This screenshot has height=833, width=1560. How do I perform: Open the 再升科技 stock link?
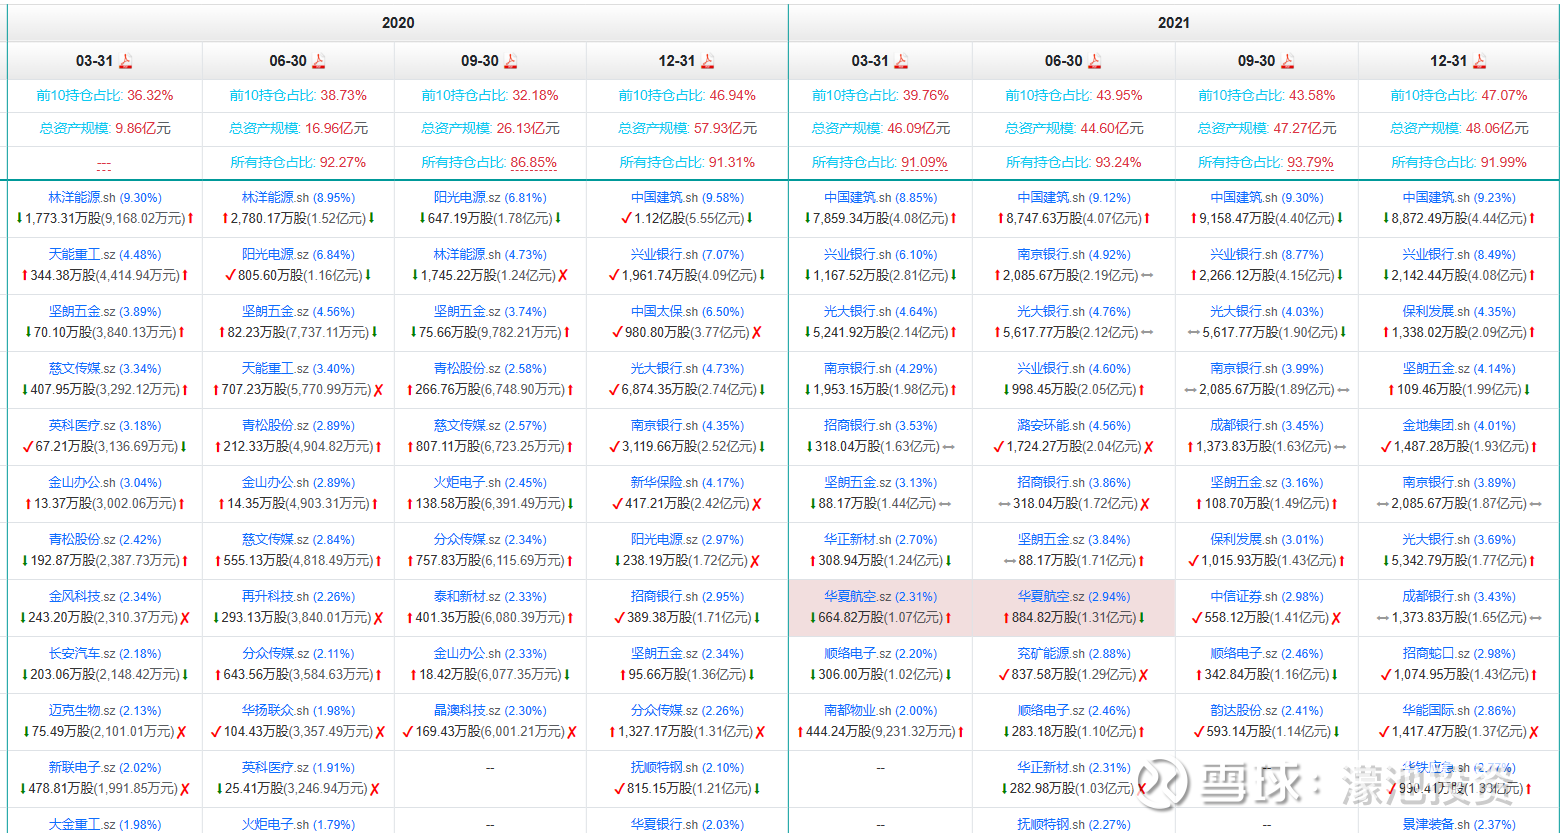268,597
